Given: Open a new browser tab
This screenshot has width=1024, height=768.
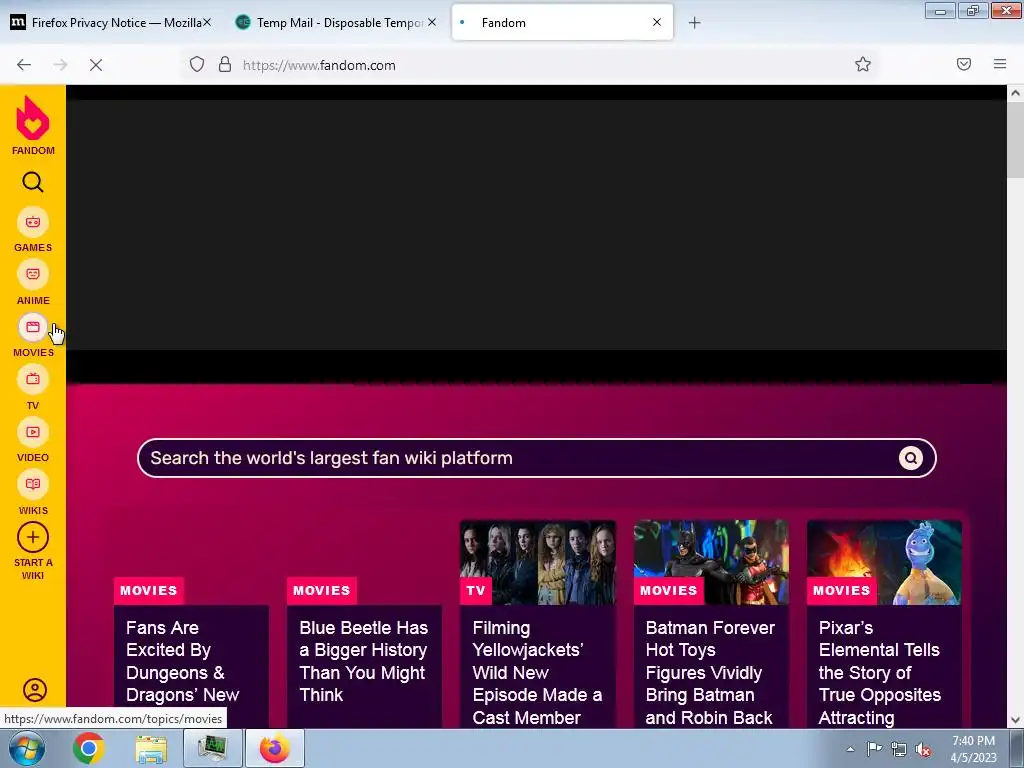Looking at the screenshot, I should (x=694, y=23).
